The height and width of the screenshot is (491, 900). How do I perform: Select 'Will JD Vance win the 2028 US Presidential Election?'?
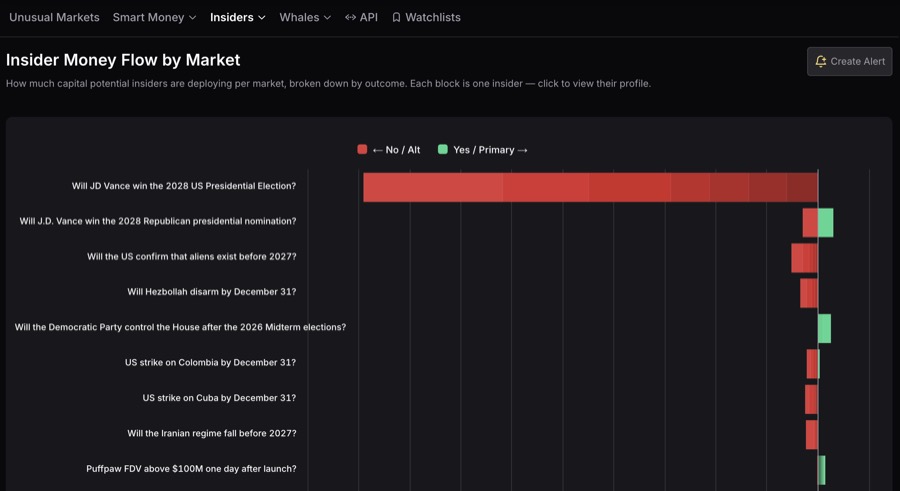[184, 186]
